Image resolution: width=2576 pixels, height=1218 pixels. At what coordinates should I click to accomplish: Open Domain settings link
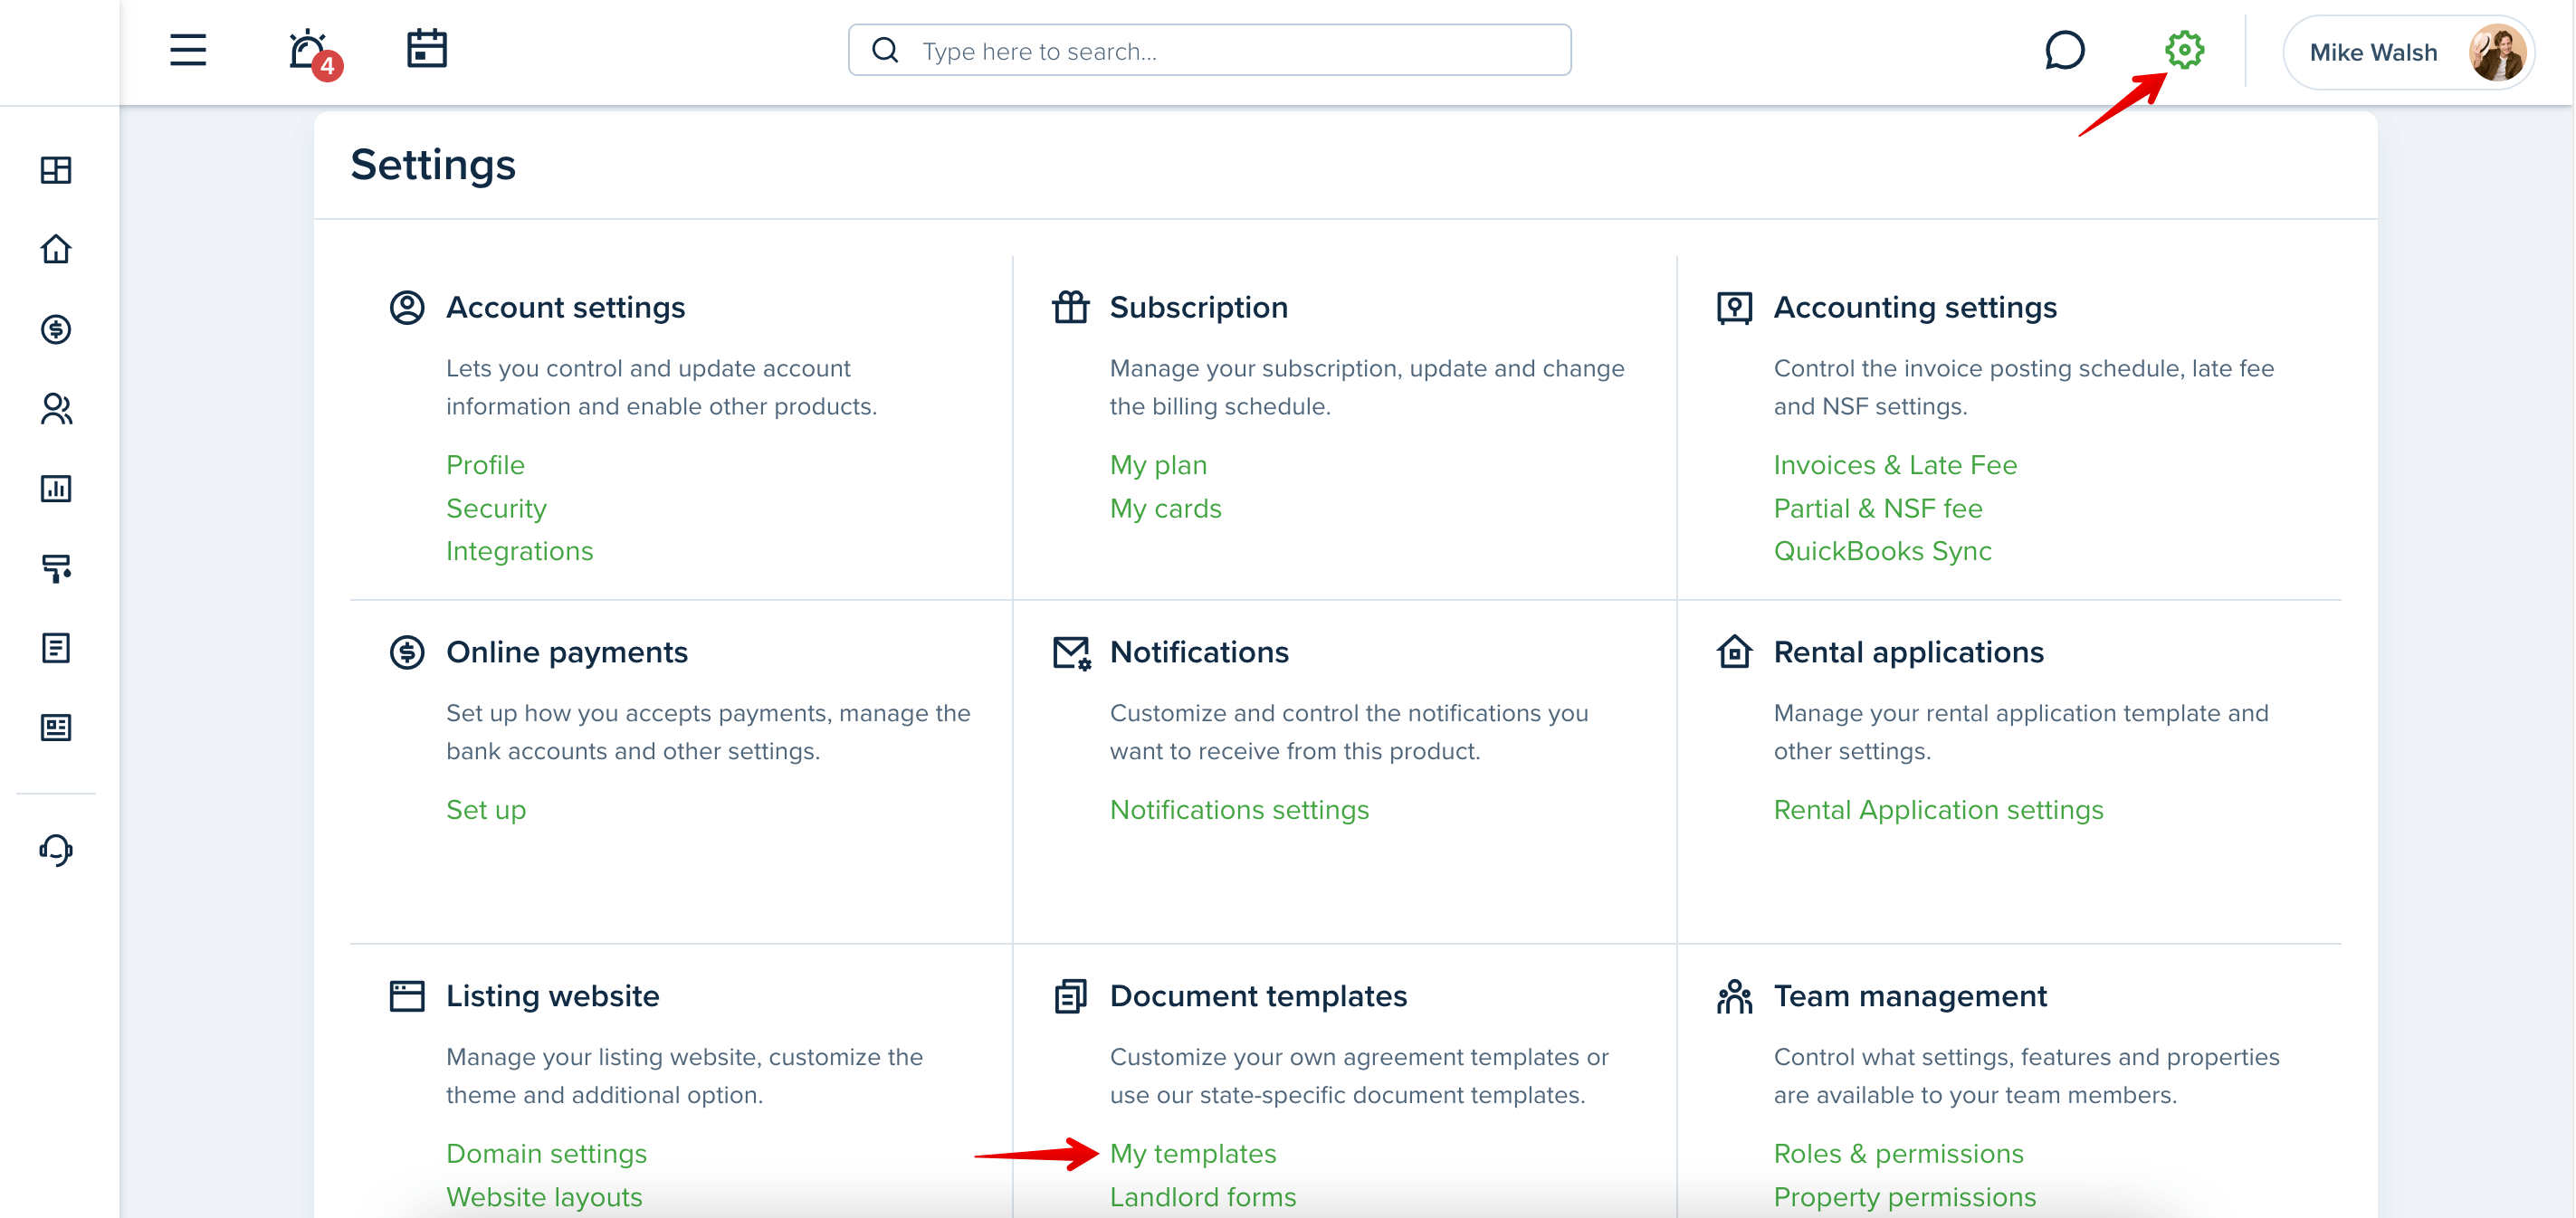pyautogui.click(x=546, y=1154)
